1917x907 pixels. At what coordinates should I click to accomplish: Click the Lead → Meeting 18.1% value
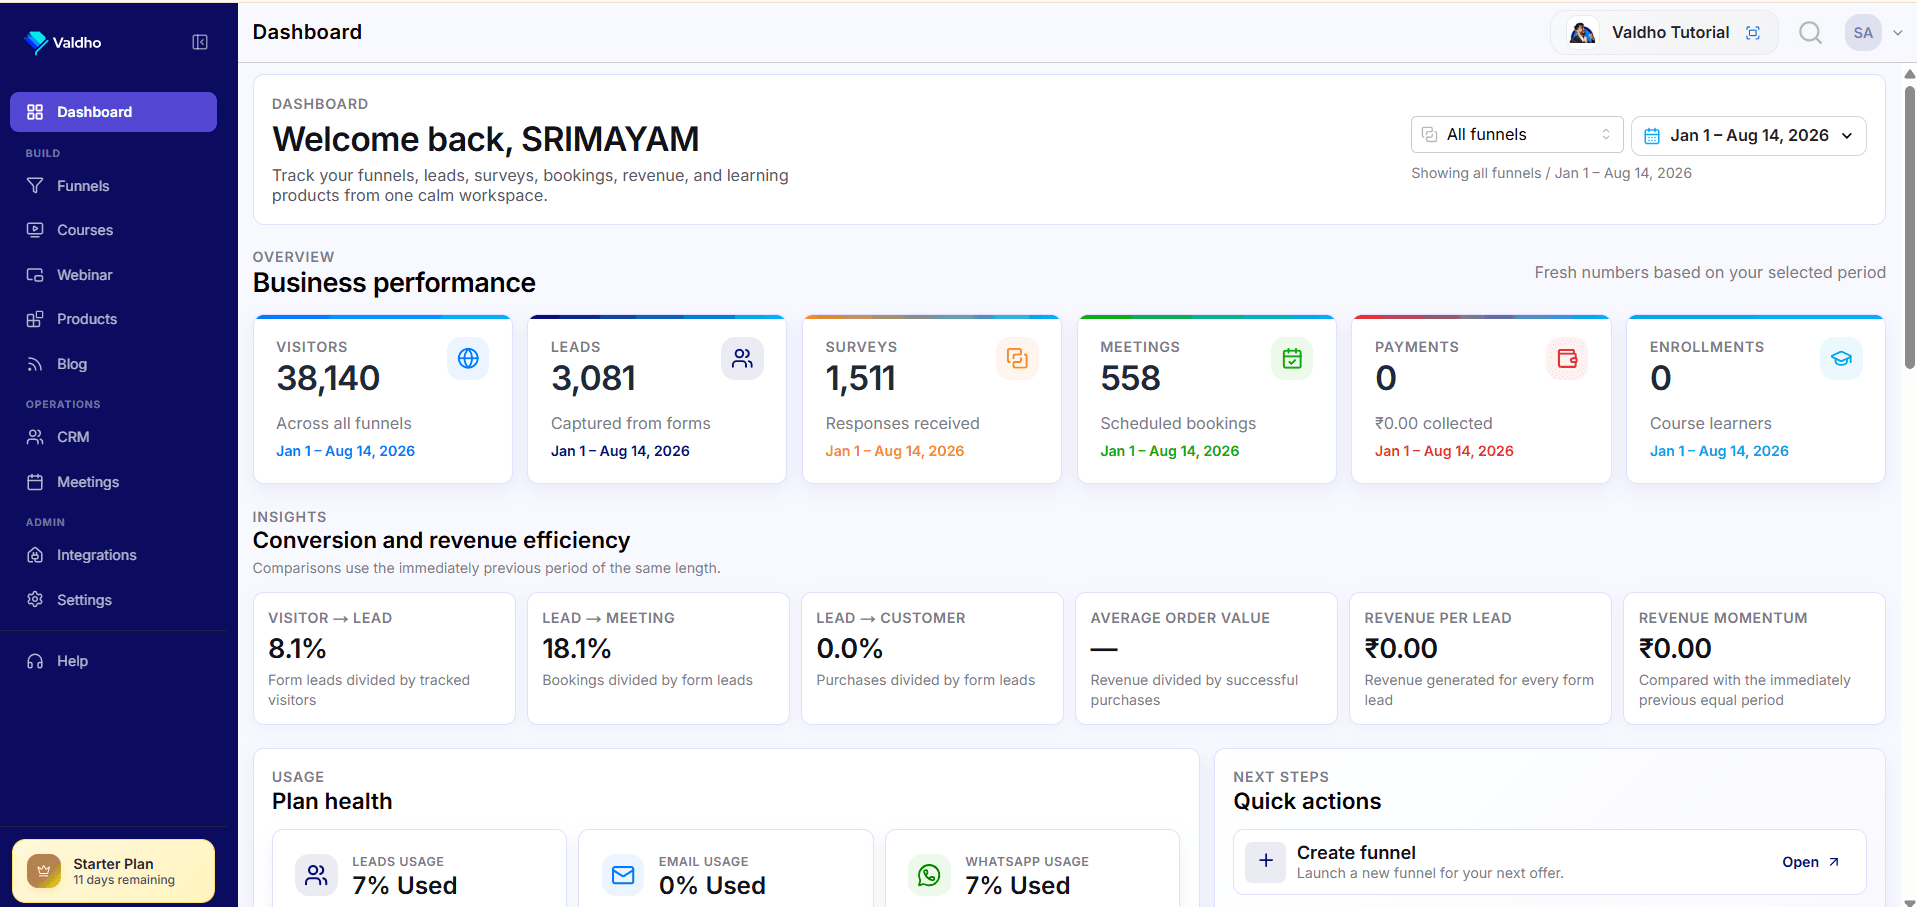577,649
